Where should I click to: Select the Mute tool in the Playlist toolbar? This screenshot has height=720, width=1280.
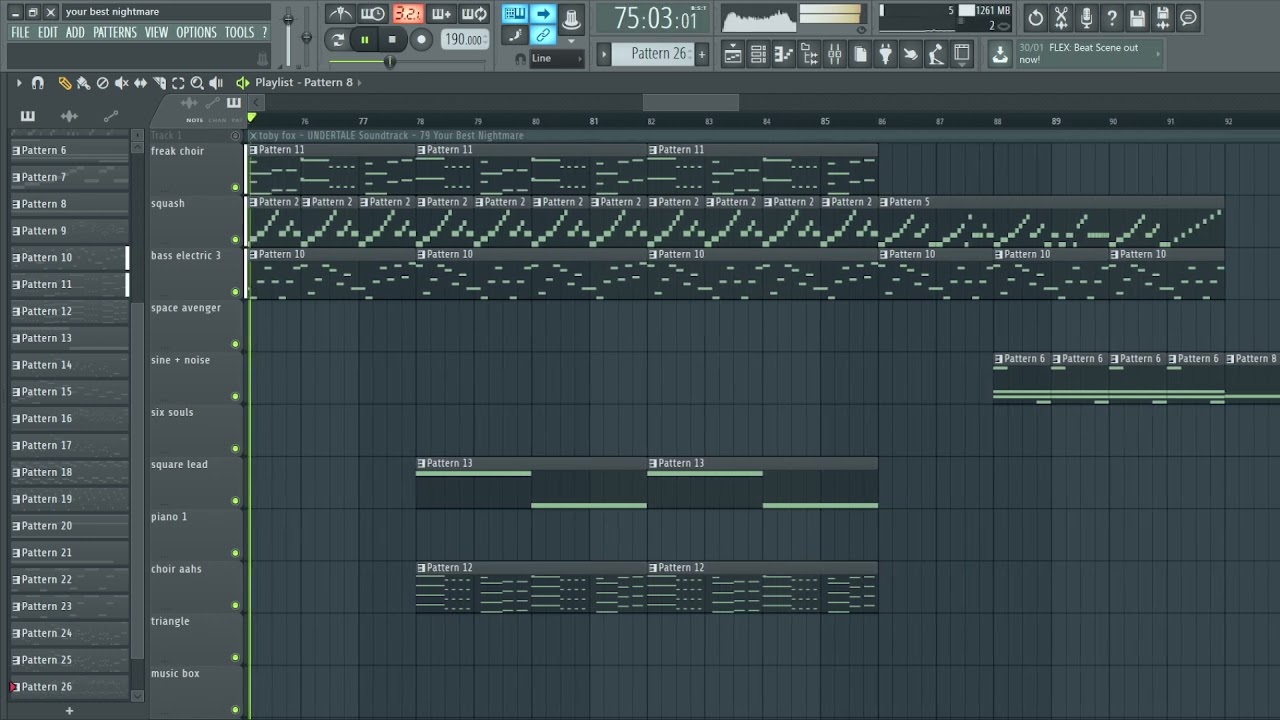pyautogui.click(x=122, y=83)
